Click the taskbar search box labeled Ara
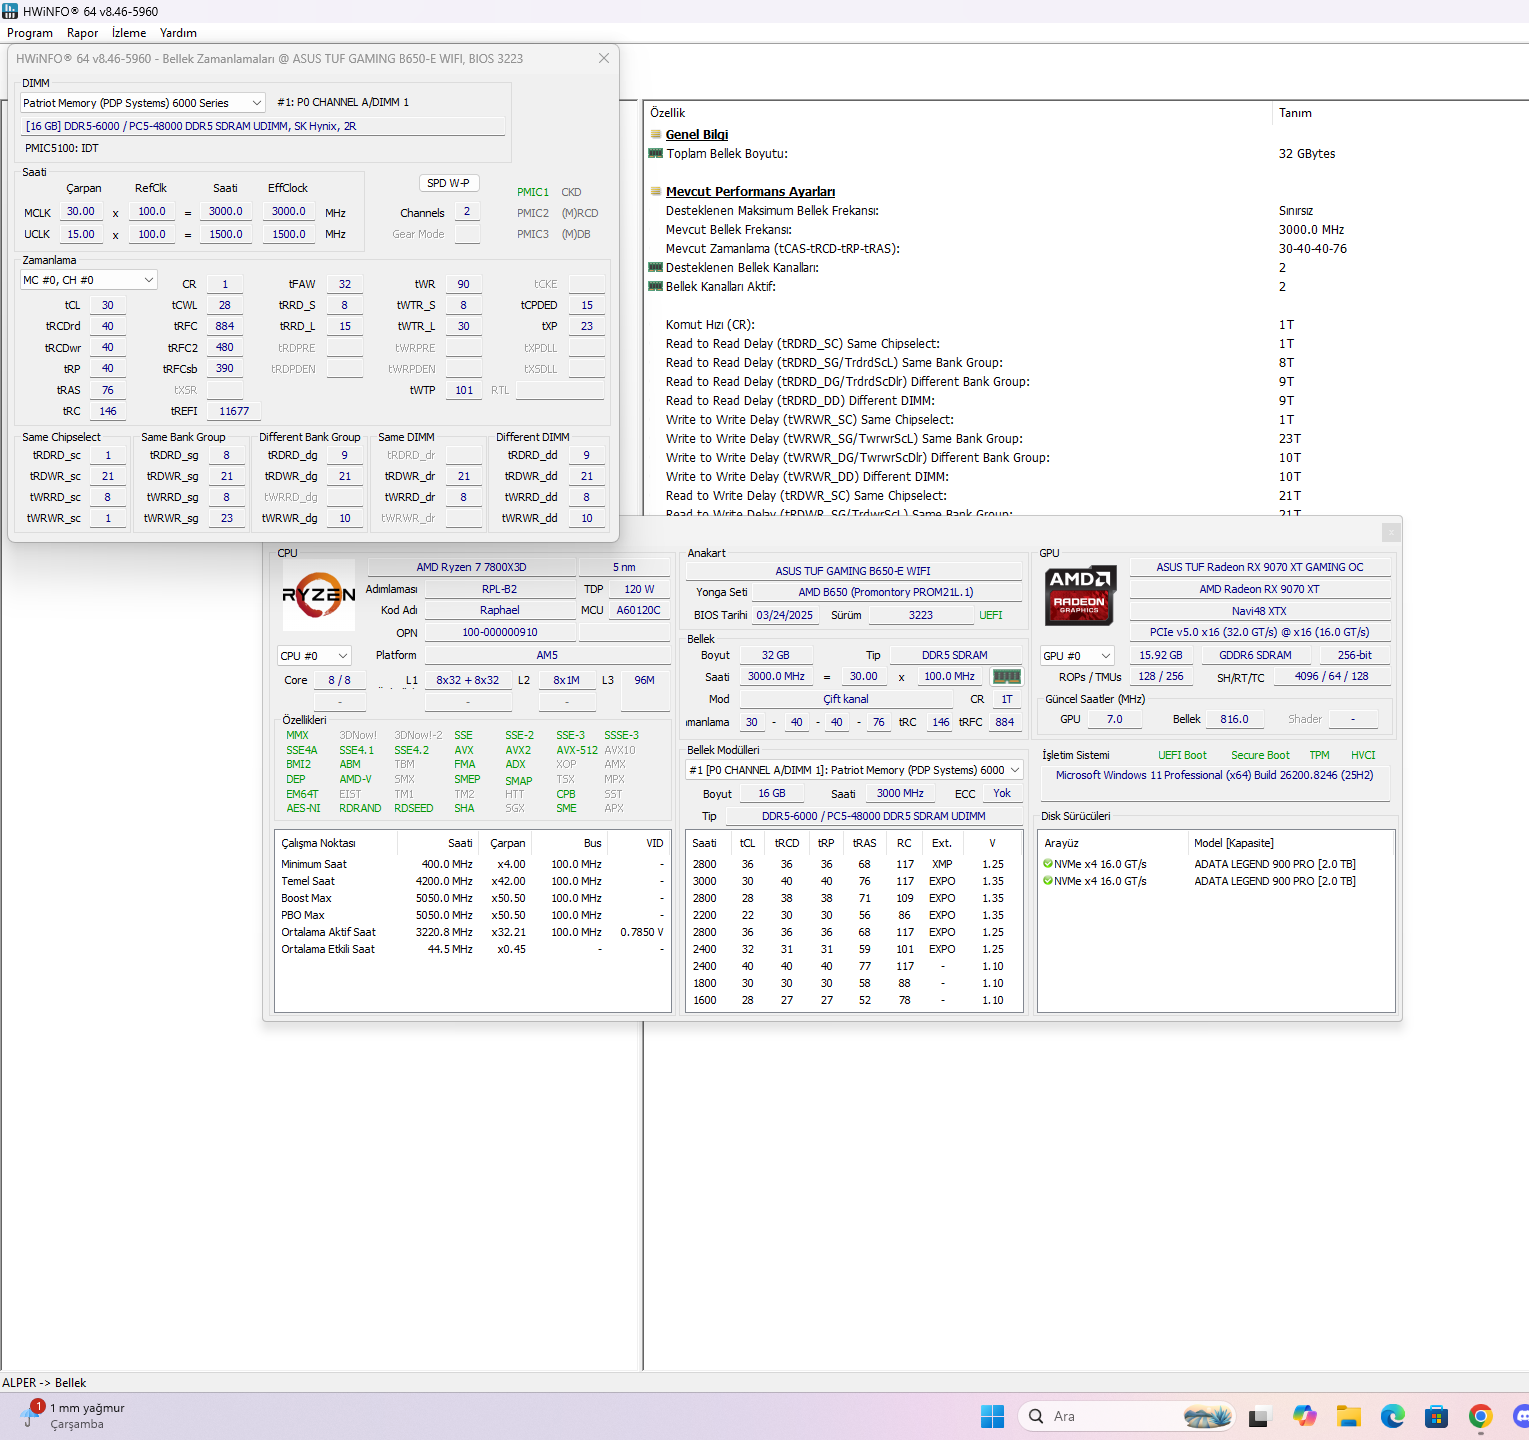Viewport: 1529px width, 1440px height. (x=1127, y=1416)
